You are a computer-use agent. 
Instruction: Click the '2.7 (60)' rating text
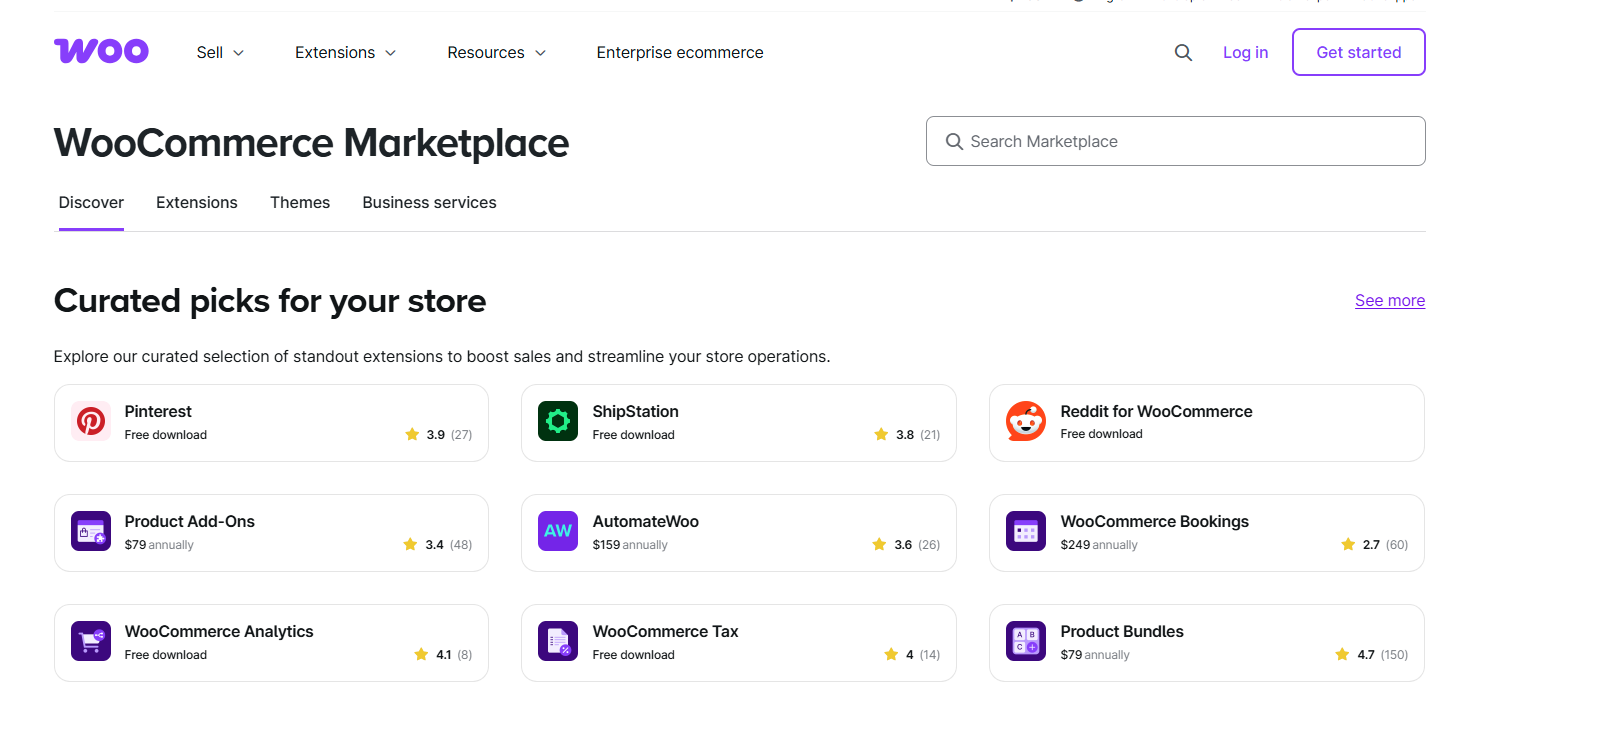1385,545
